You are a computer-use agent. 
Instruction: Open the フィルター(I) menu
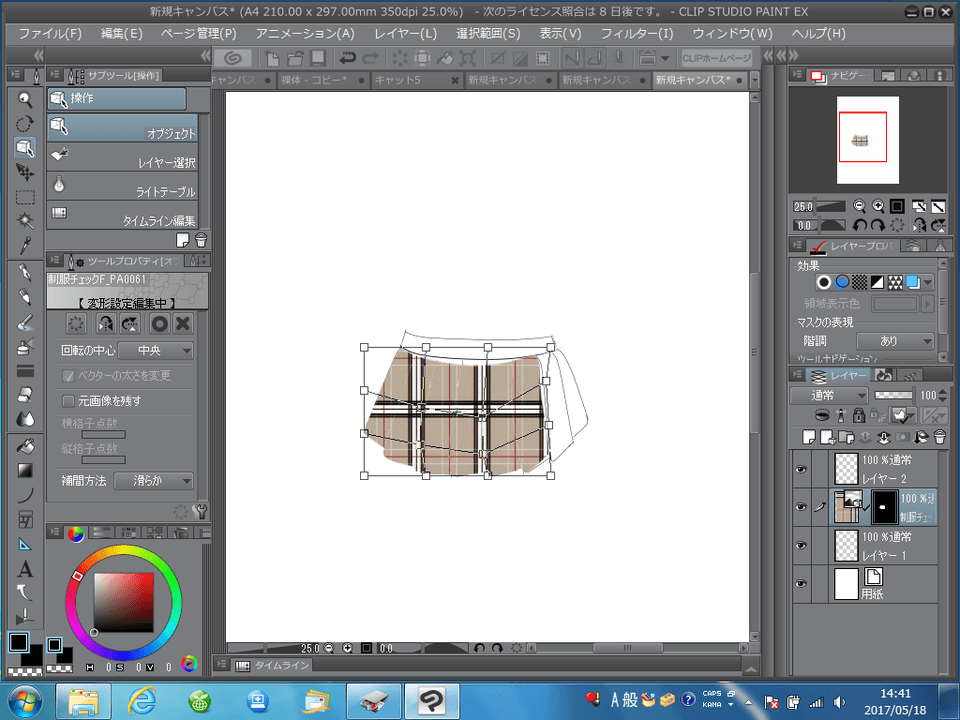(637, 33)
